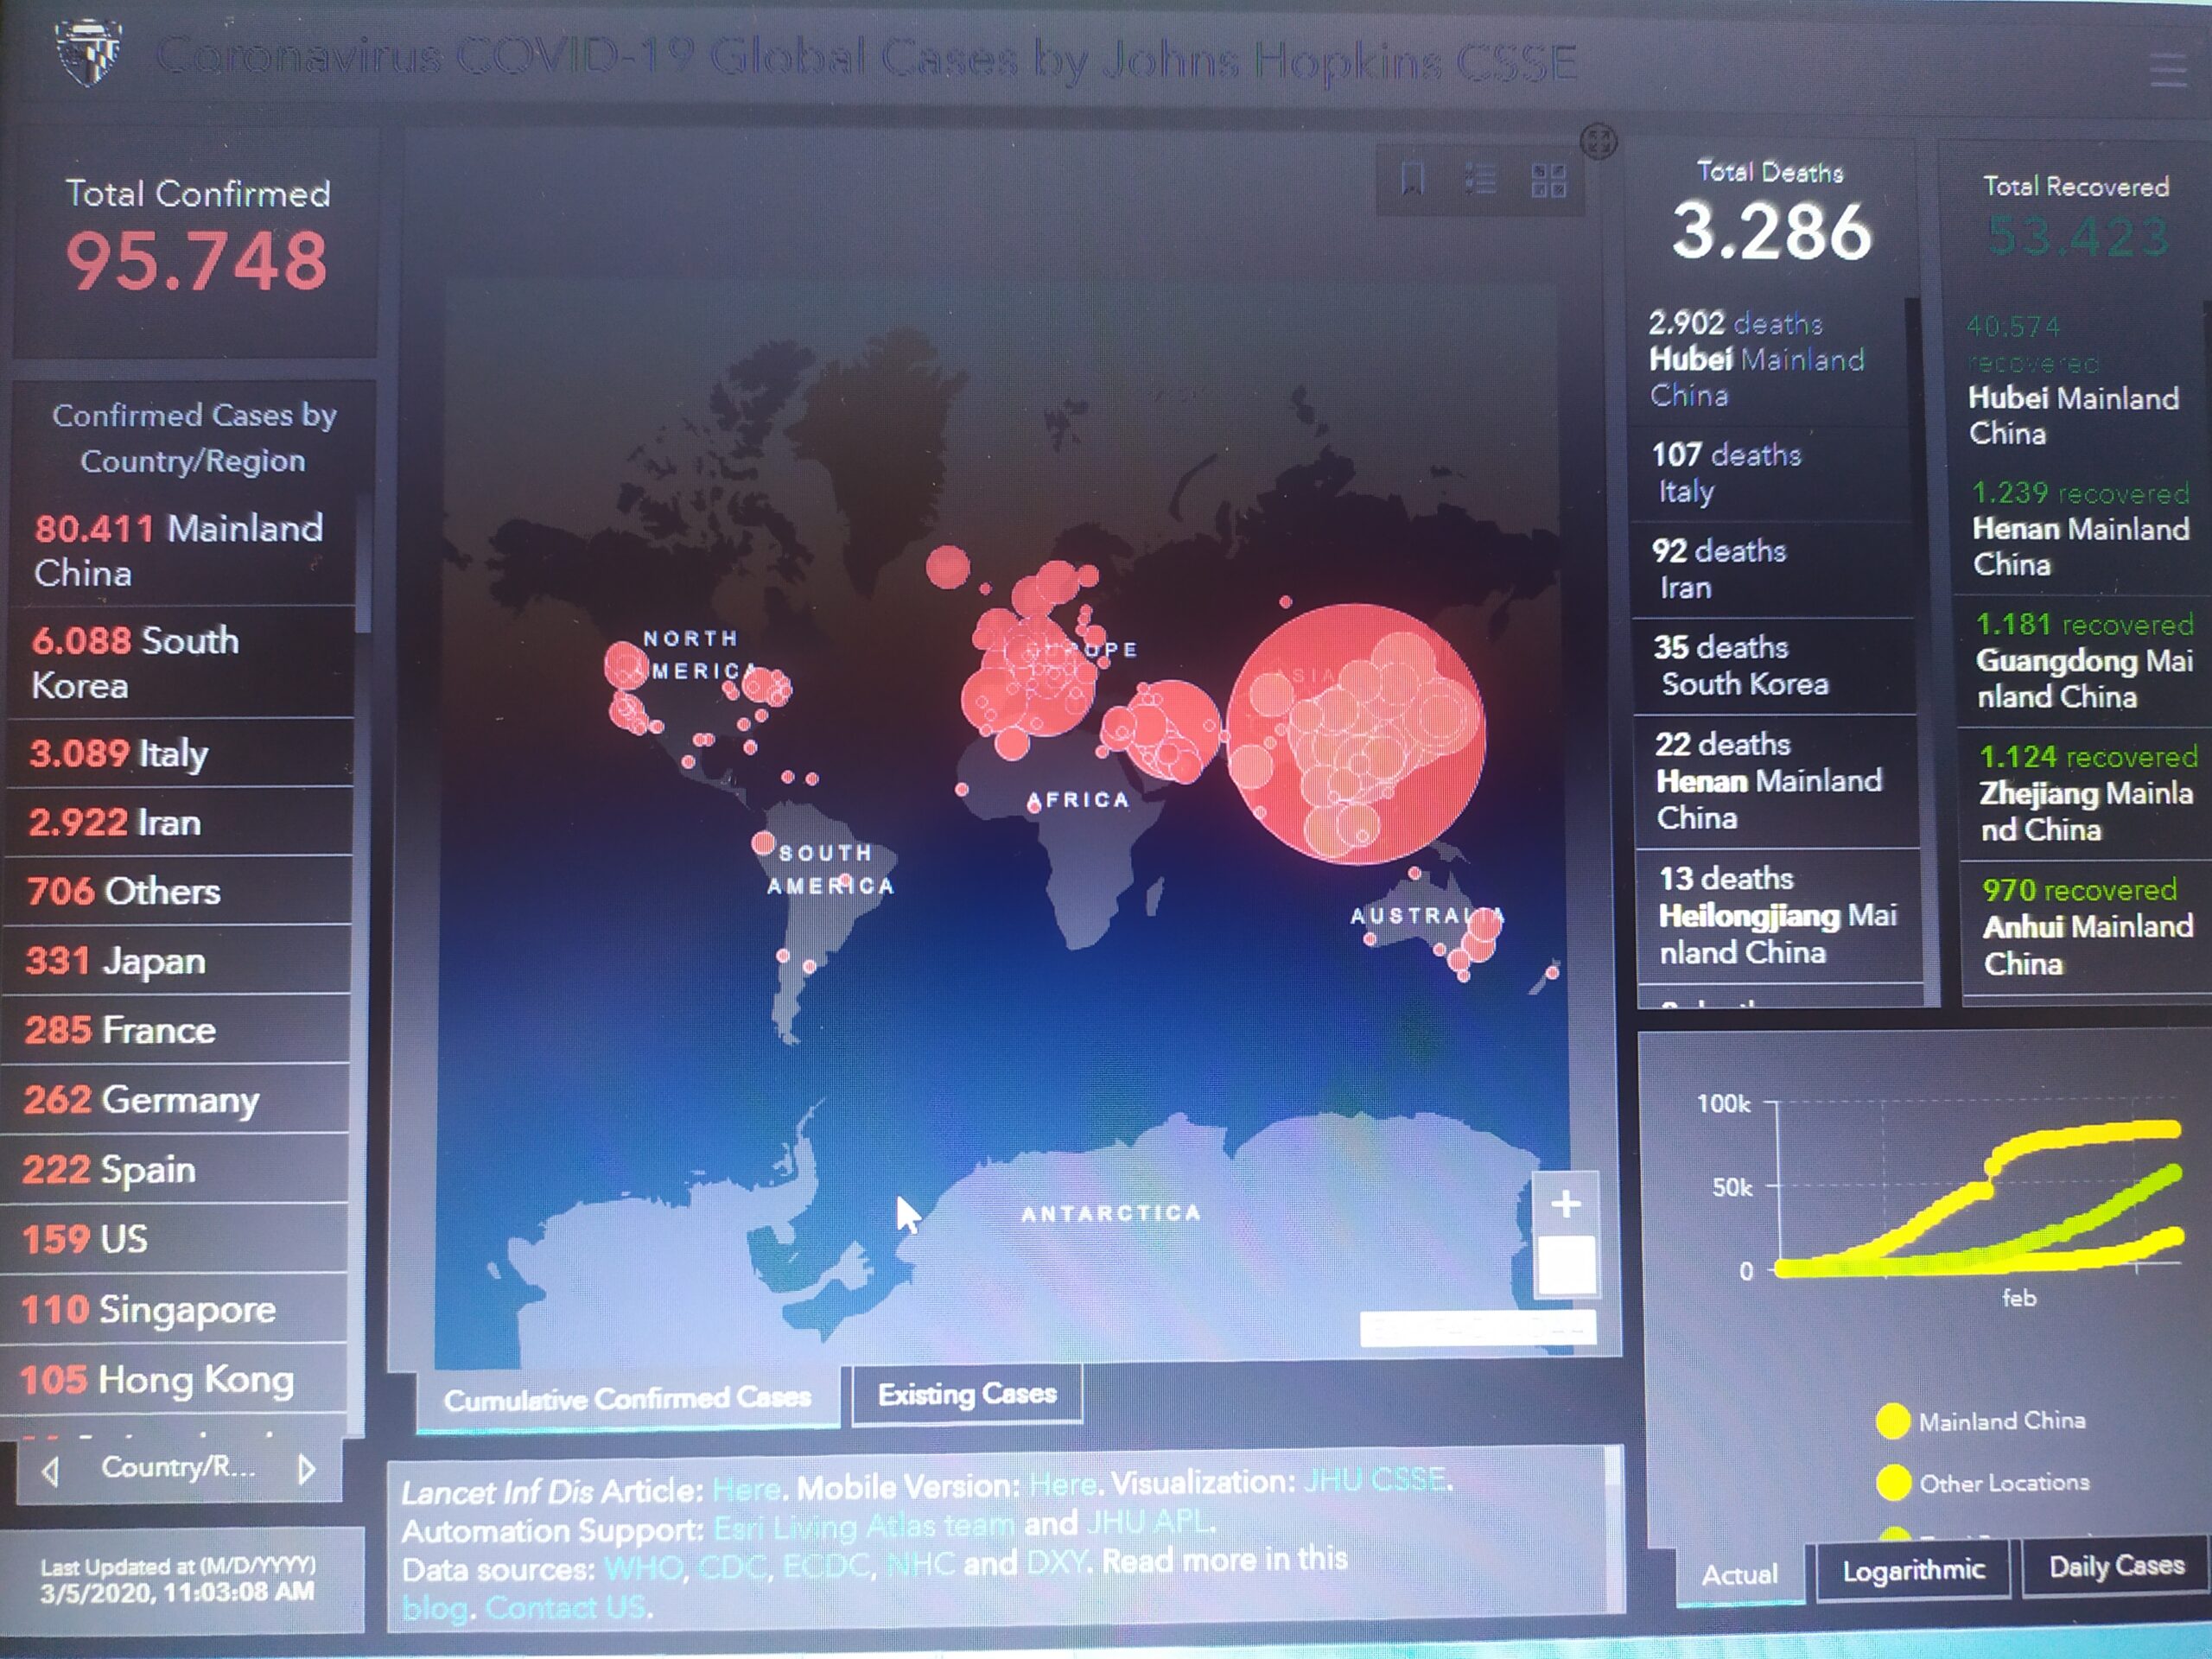Select the Logarithmic chart tab
Image resolution: width=2212 pixels, height=1659 pixels.
pyautogui.click(x=1913, y=1570)
